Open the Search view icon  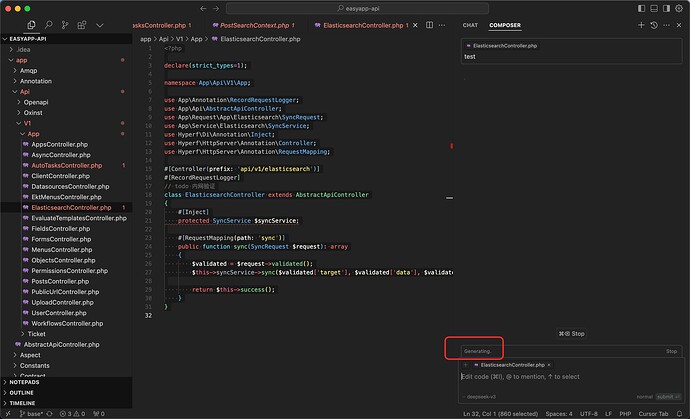click(48, 25)
